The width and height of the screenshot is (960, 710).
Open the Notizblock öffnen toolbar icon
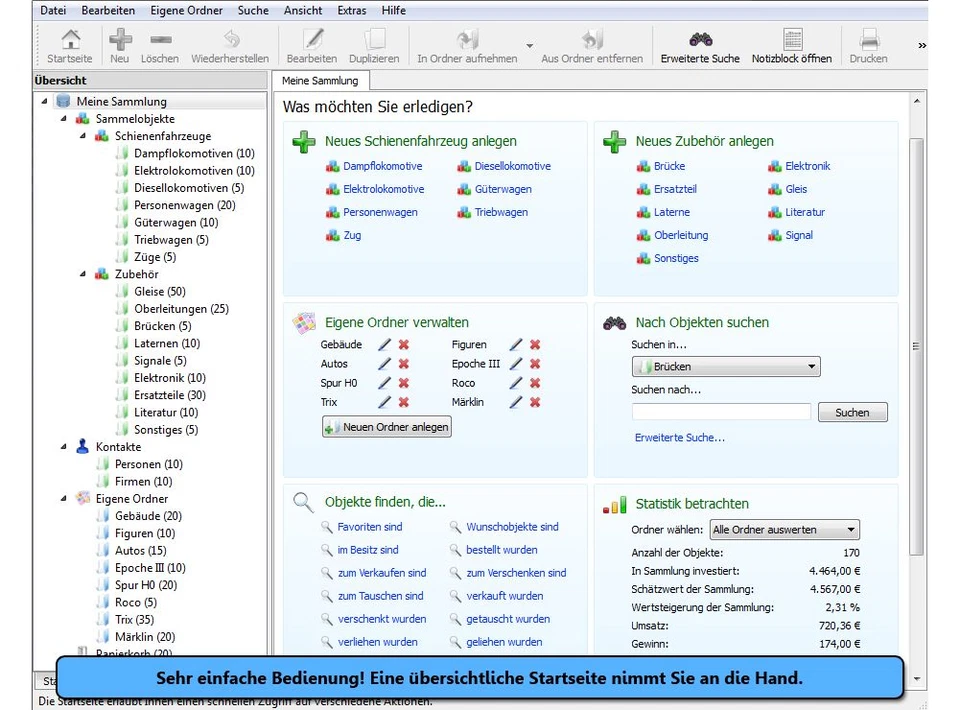pos(792,40)
